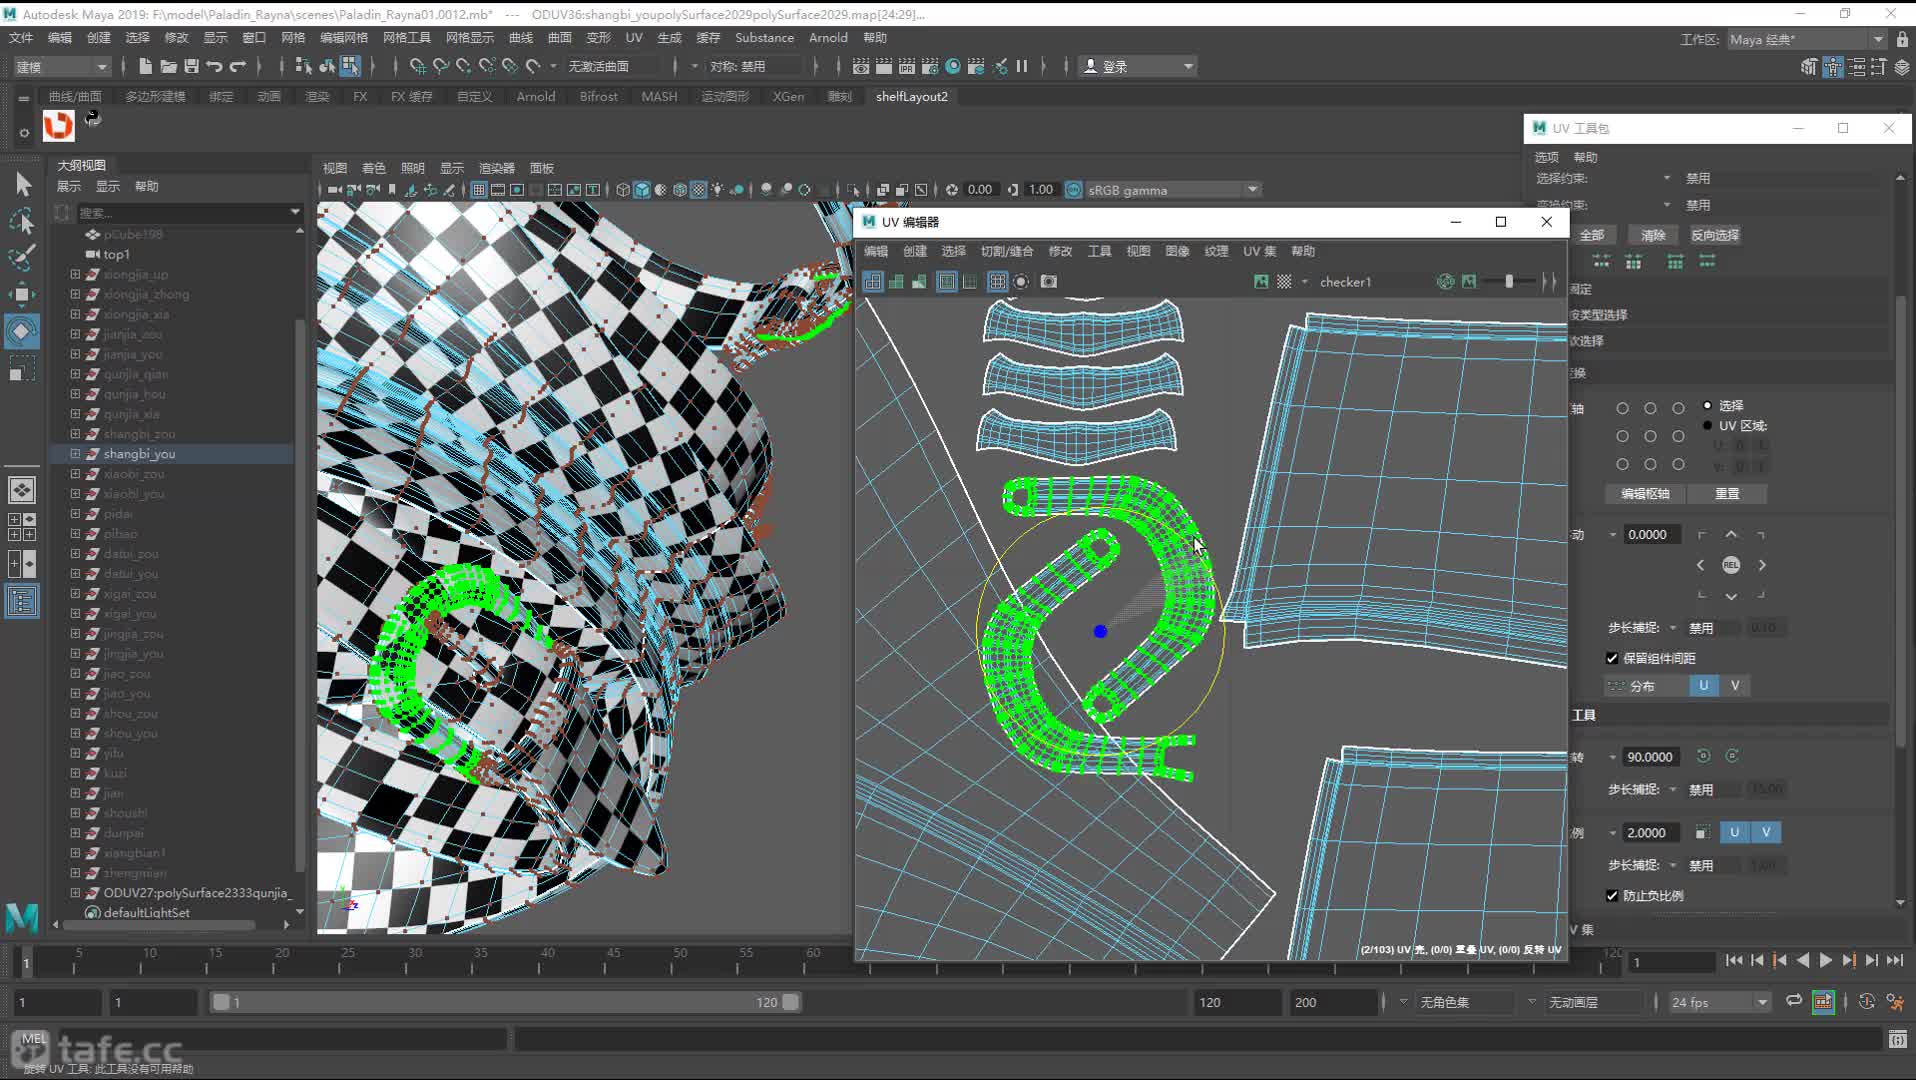
Task: Click the play forwards button
Action: [x=1826, y=960]
